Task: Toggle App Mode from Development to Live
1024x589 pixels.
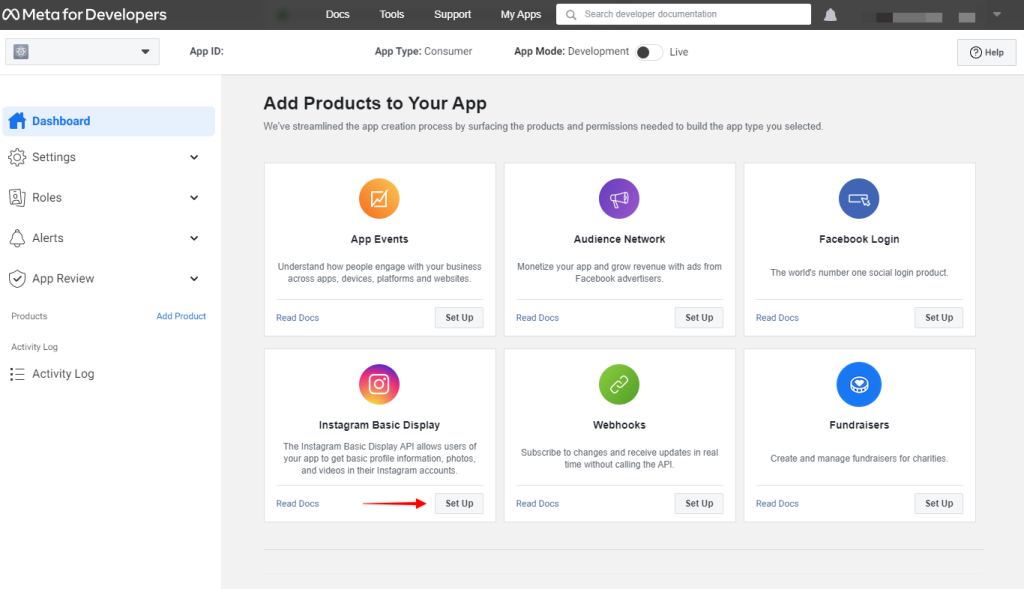Action: coord(649,52)
